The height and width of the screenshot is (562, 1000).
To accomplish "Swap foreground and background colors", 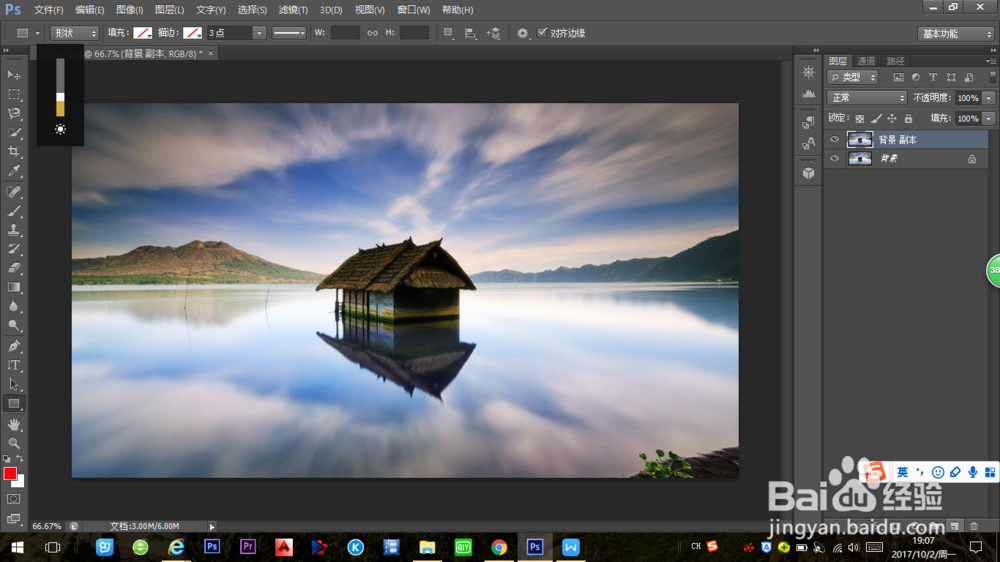I will point(20,458).
